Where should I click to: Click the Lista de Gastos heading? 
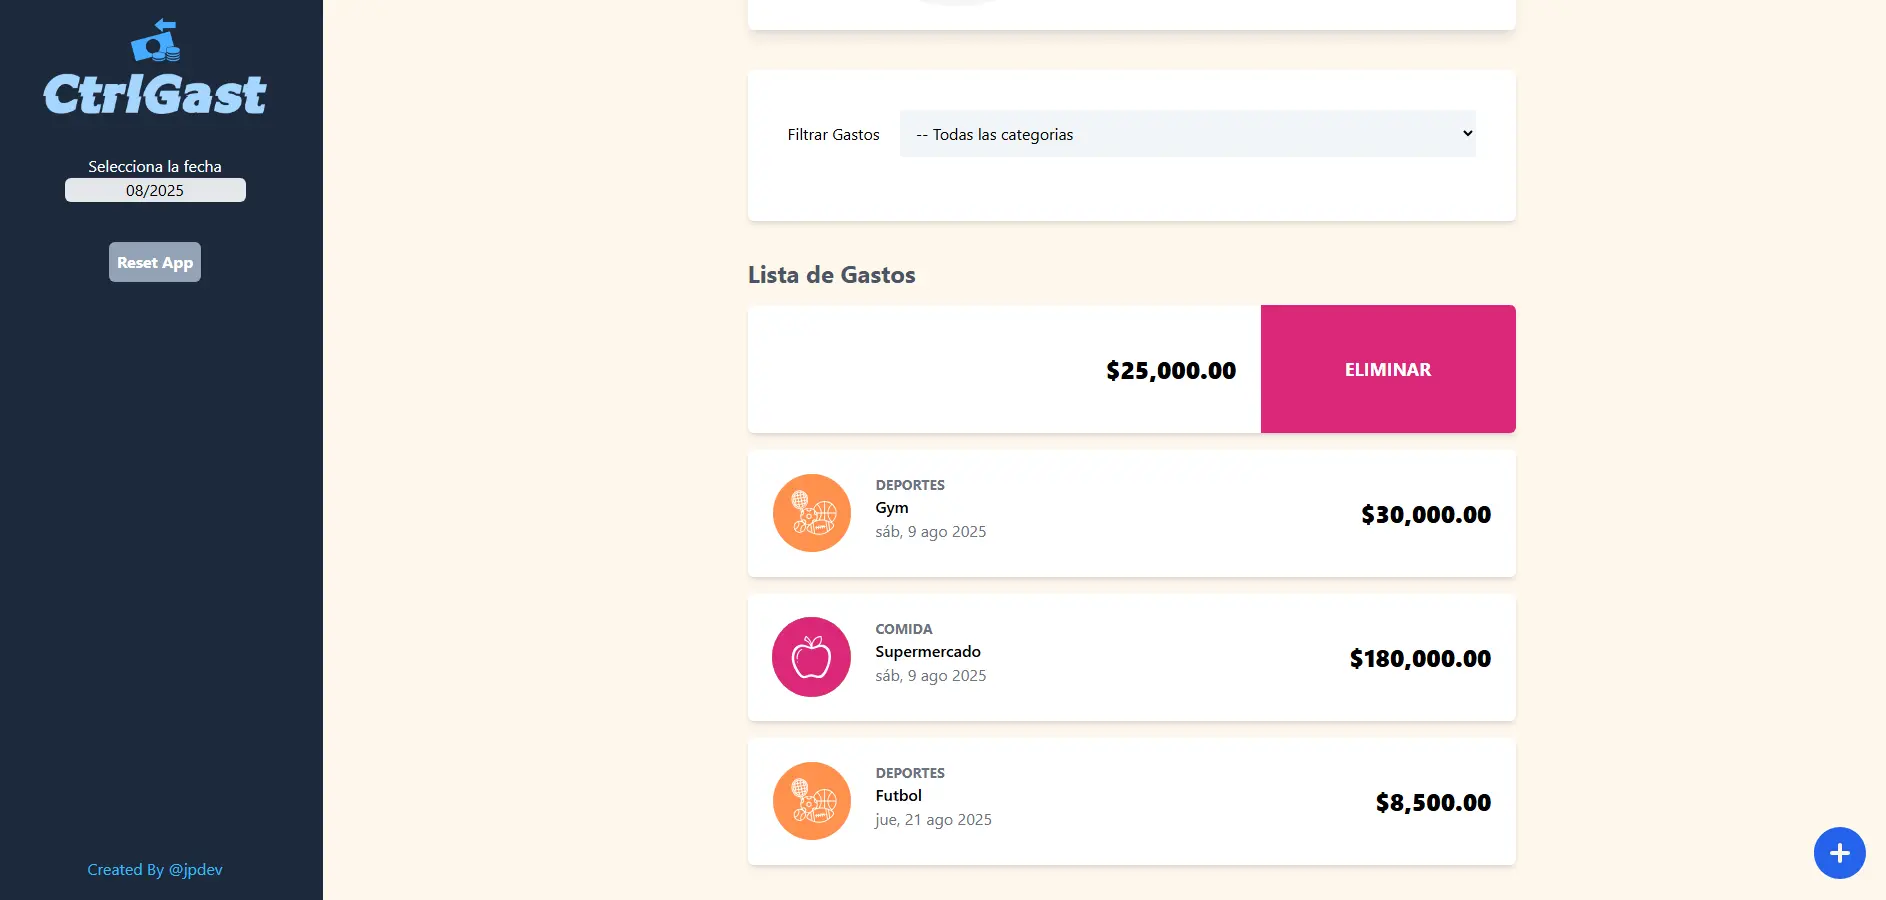[831, 275]
